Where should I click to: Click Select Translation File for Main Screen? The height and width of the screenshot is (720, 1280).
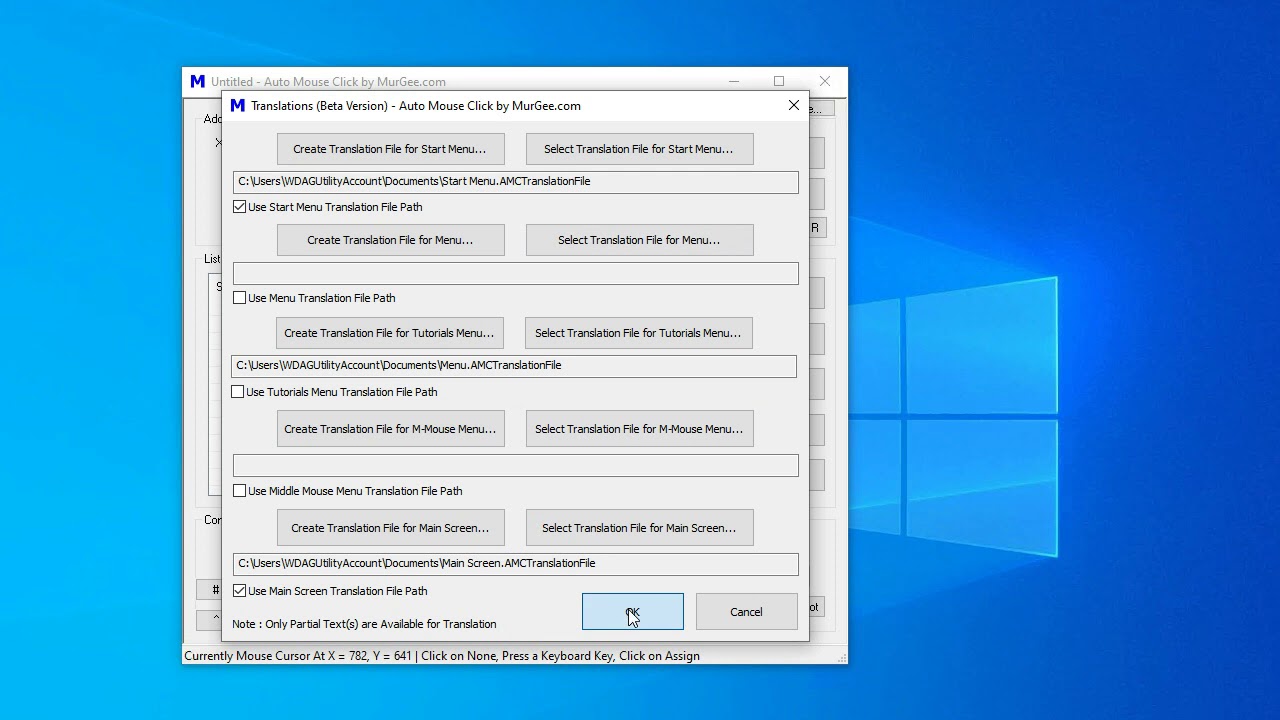pos(639,528)
